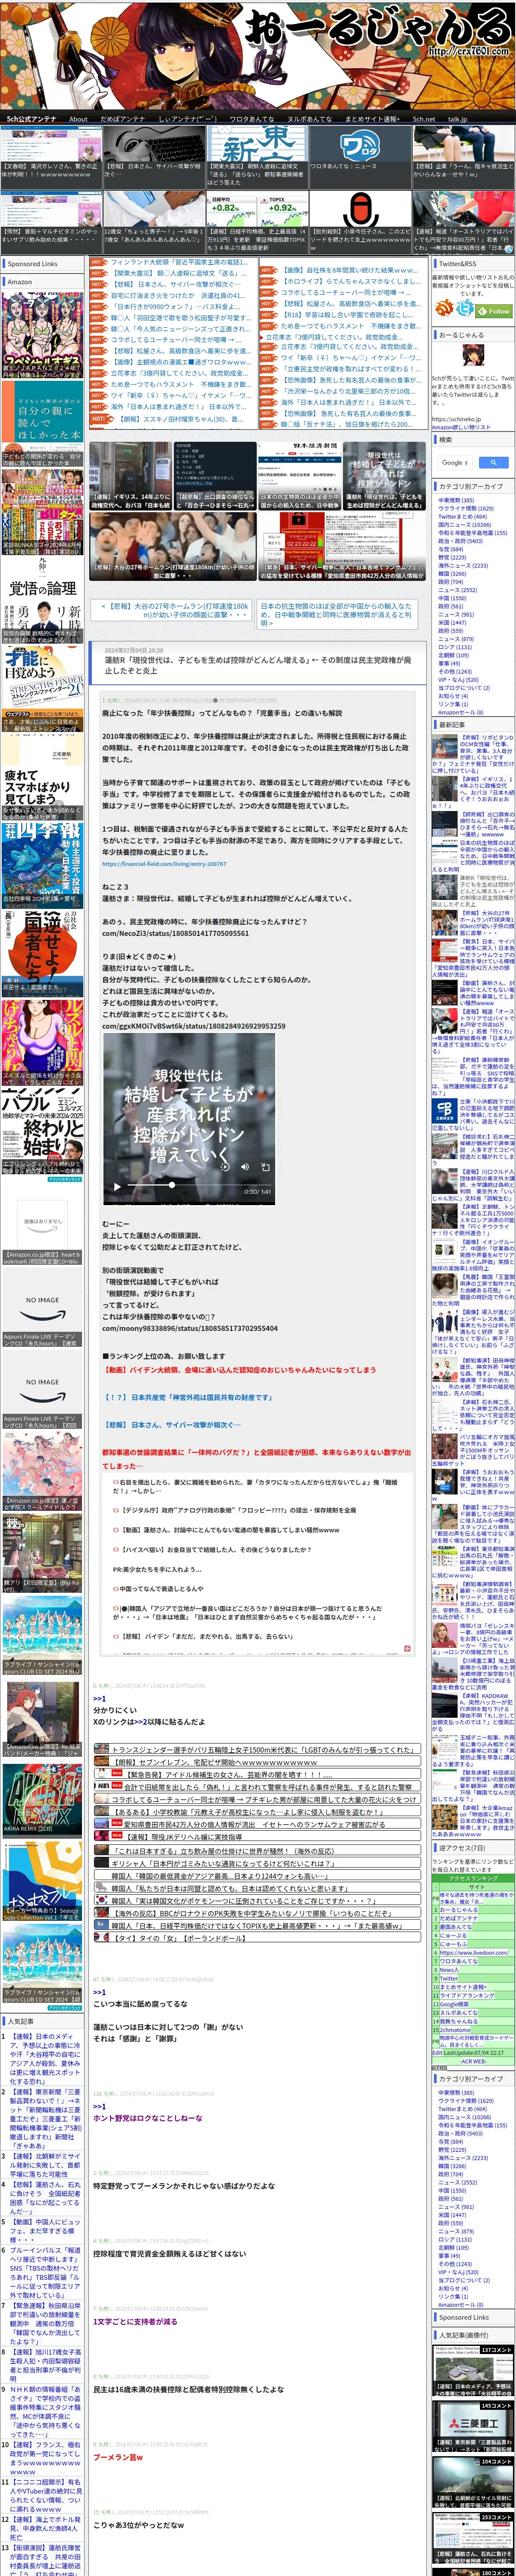
Task: Open the だめぽアンテナ menu item
Action: [122, 119]
